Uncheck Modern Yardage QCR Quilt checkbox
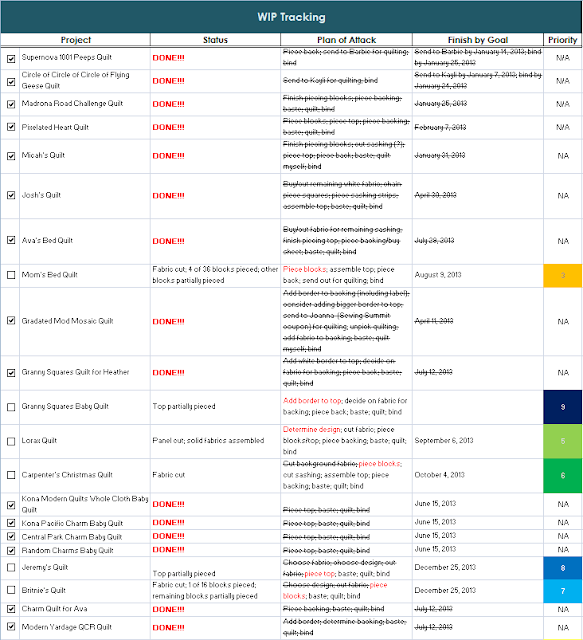 pyautogui.click(x=11, y=627)
